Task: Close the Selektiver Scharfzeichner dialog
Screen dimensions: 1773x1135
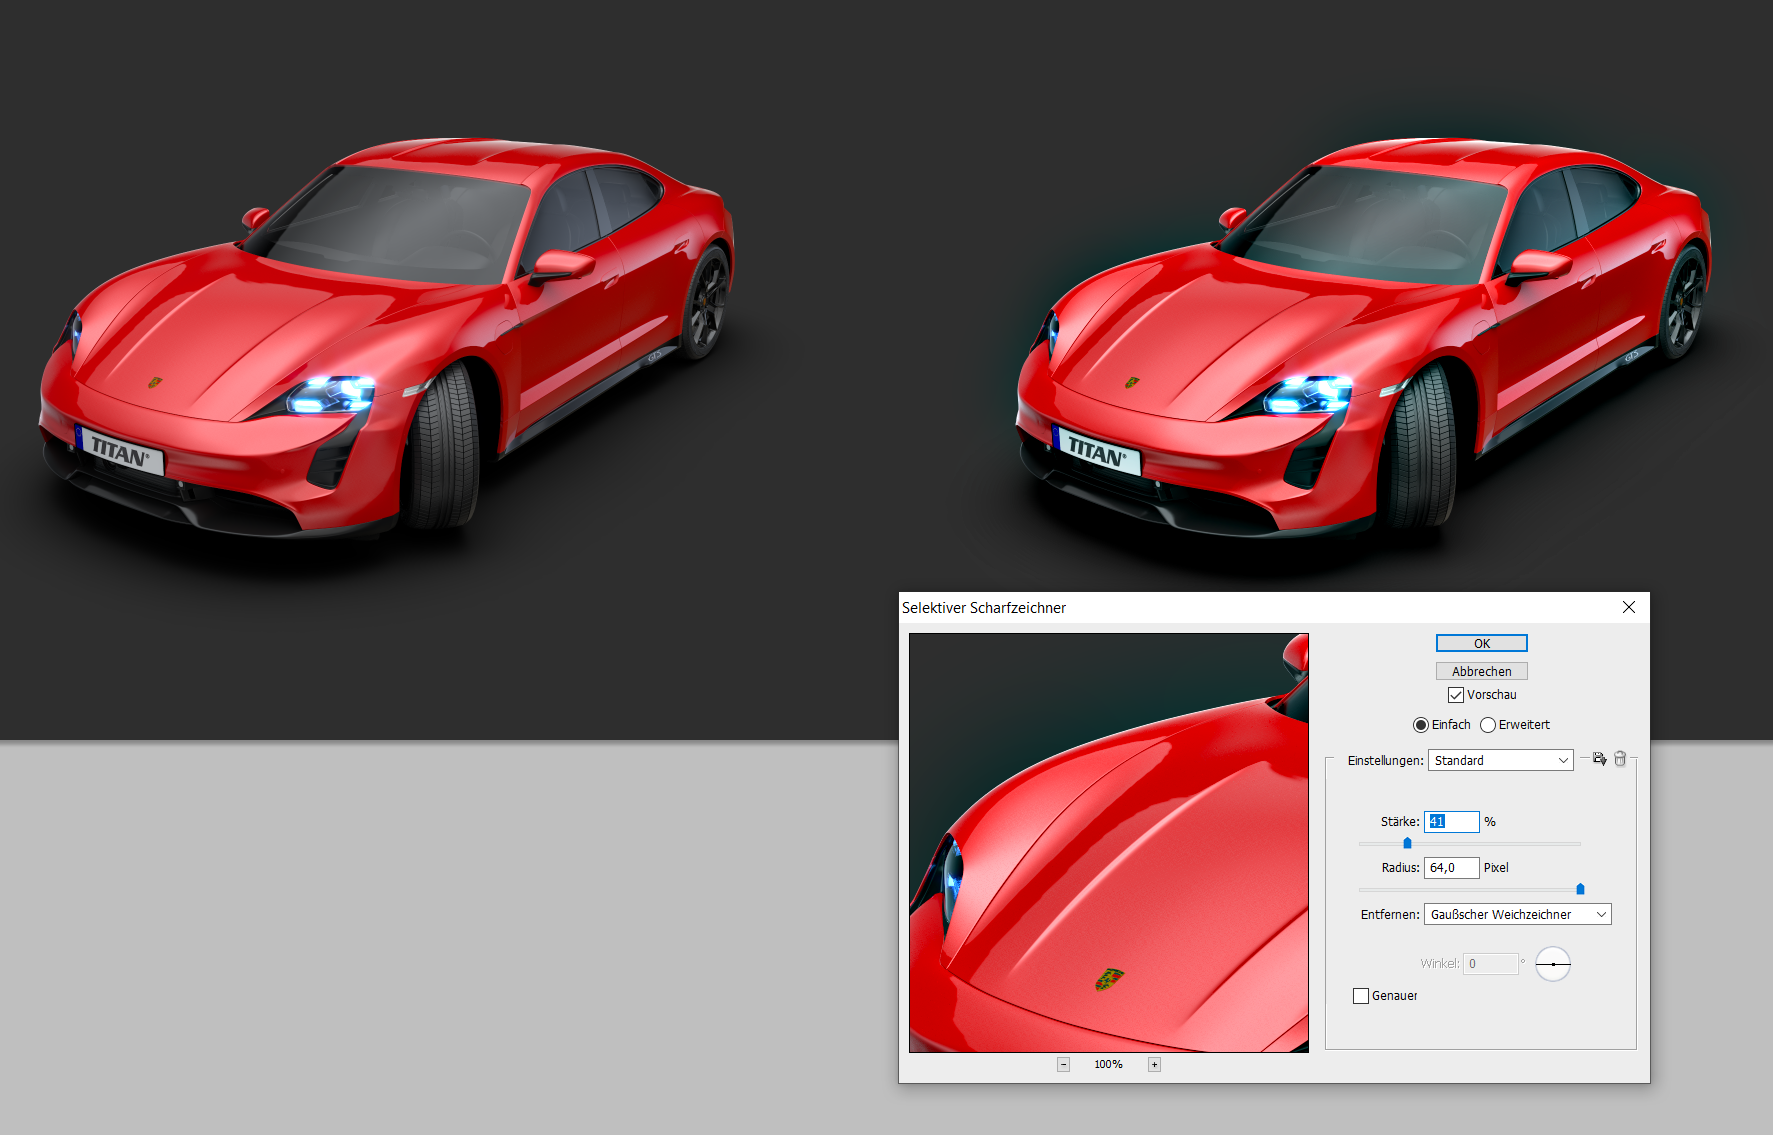Action: [x=1628, y=607]
